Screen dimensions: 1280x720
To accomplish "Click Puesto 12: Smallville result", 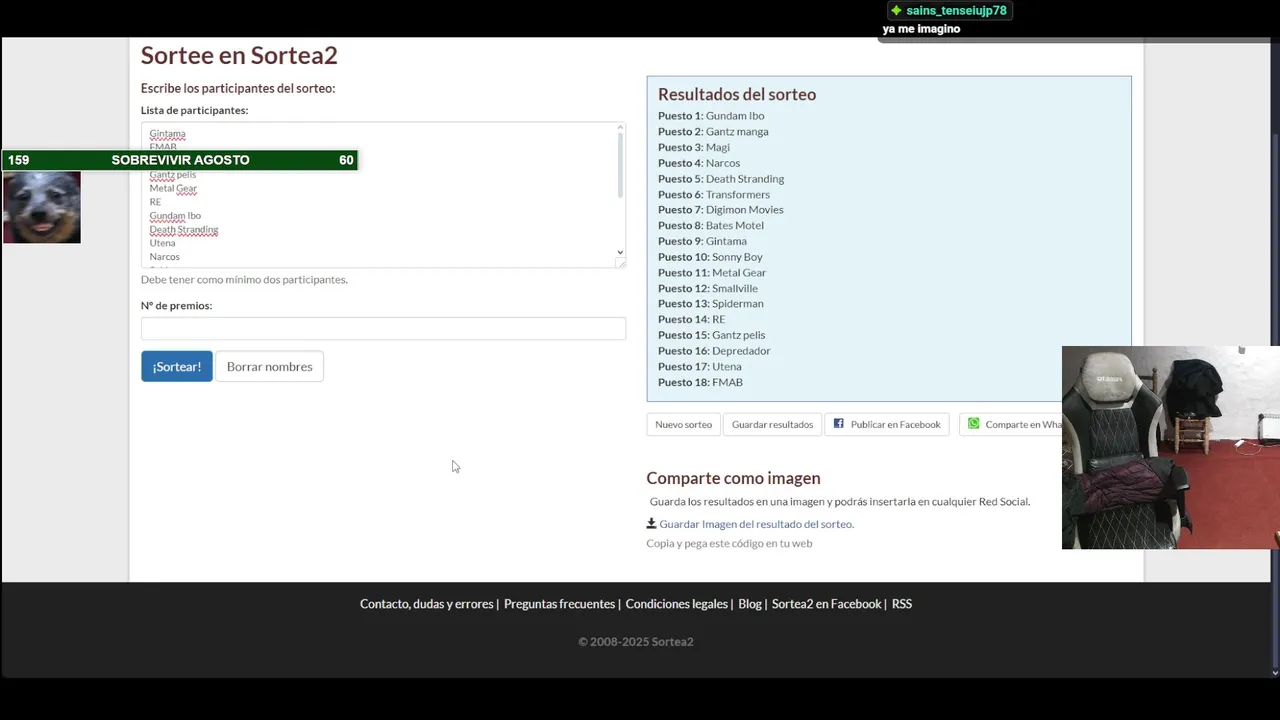I will (x=708, y=288).
